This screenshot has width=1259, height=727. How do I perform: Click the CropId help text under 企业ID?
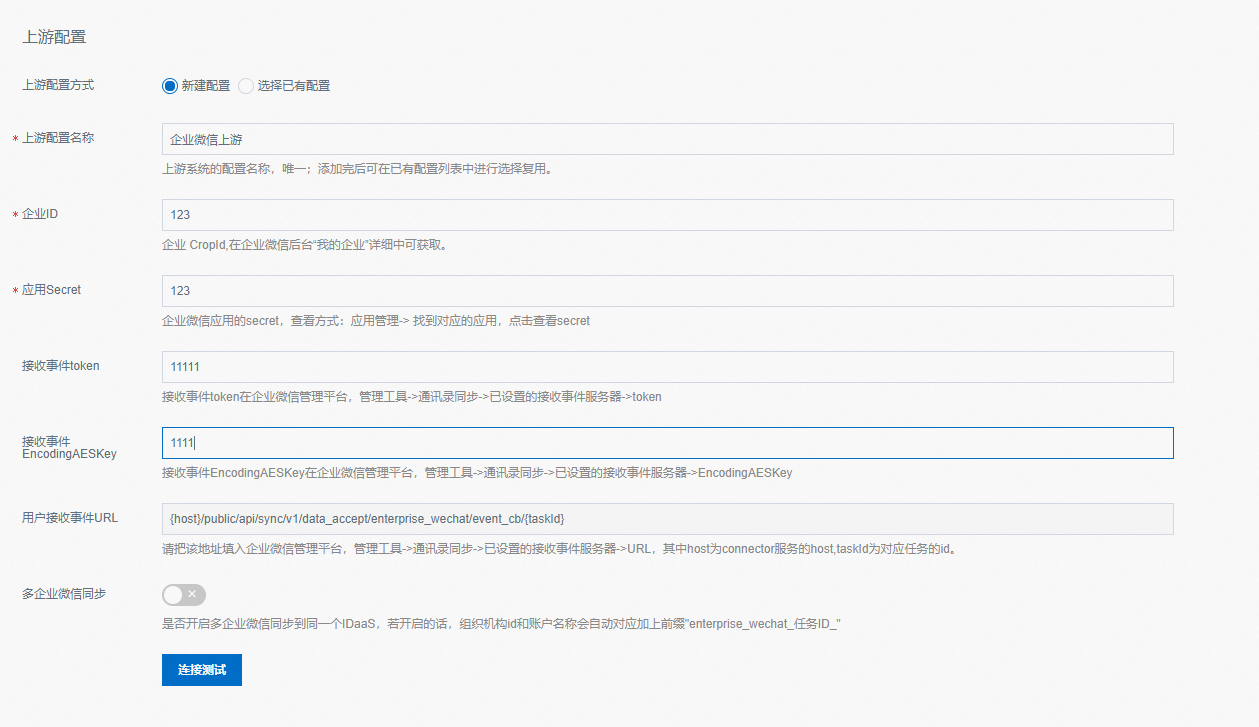[304, 245]
